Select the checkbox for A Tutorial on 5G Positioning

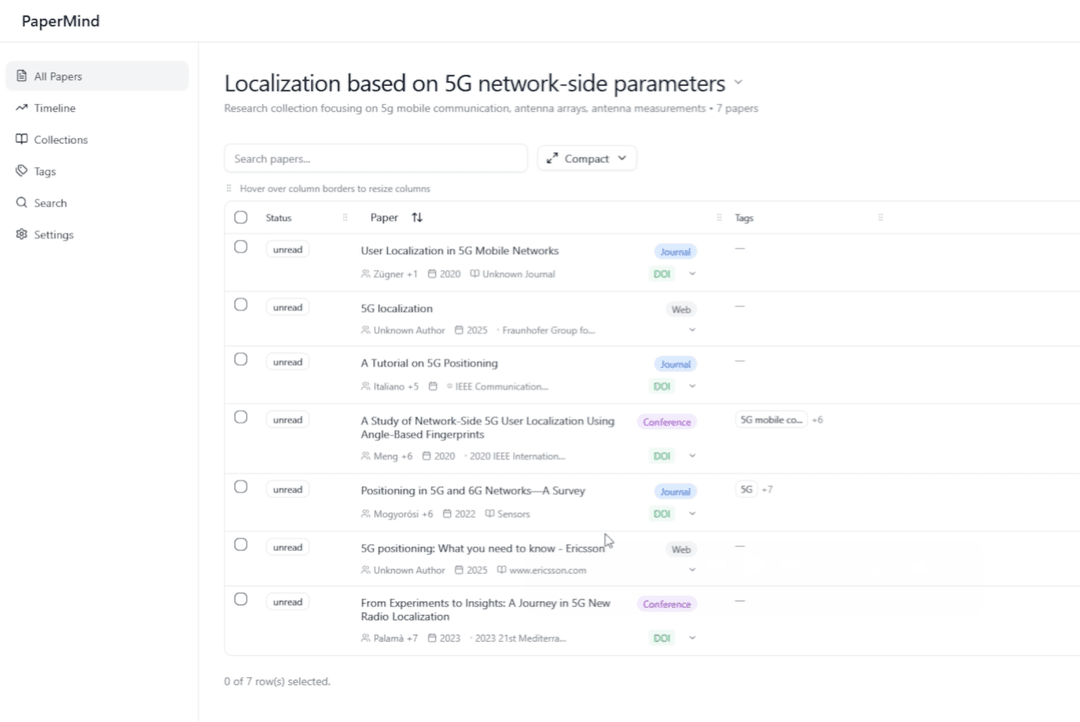[x=241, y=360]
